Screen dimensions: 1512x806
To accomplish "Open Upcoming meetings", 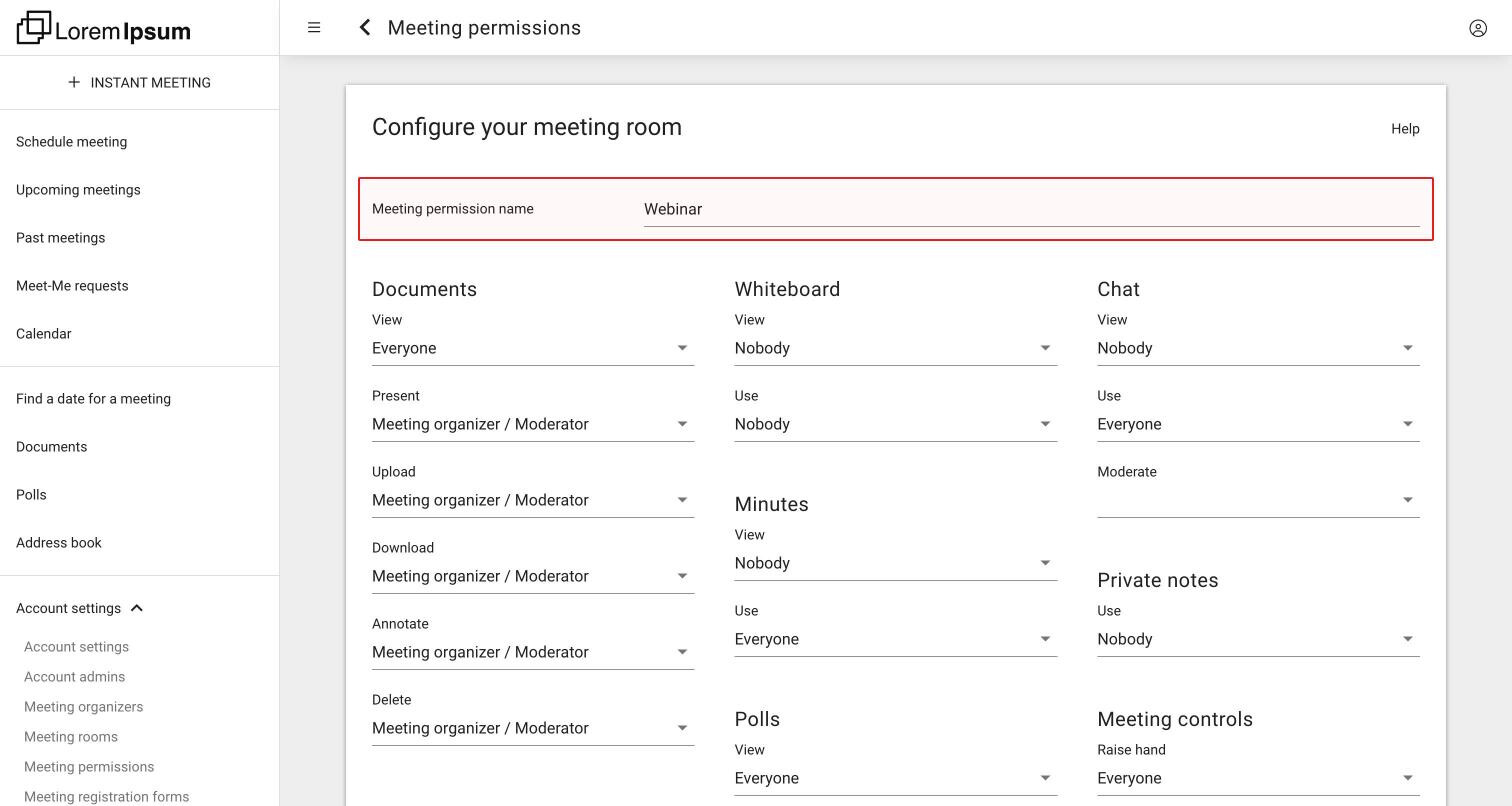I will pos(78,190).
